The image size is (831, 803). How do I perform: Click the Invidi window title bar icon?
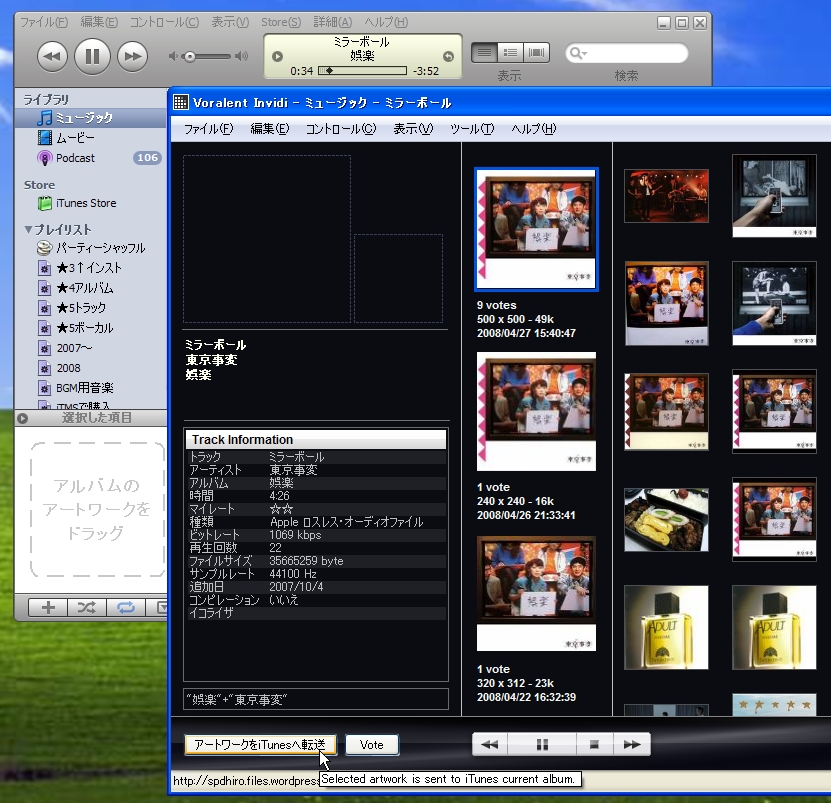click(x=181, y=102)
